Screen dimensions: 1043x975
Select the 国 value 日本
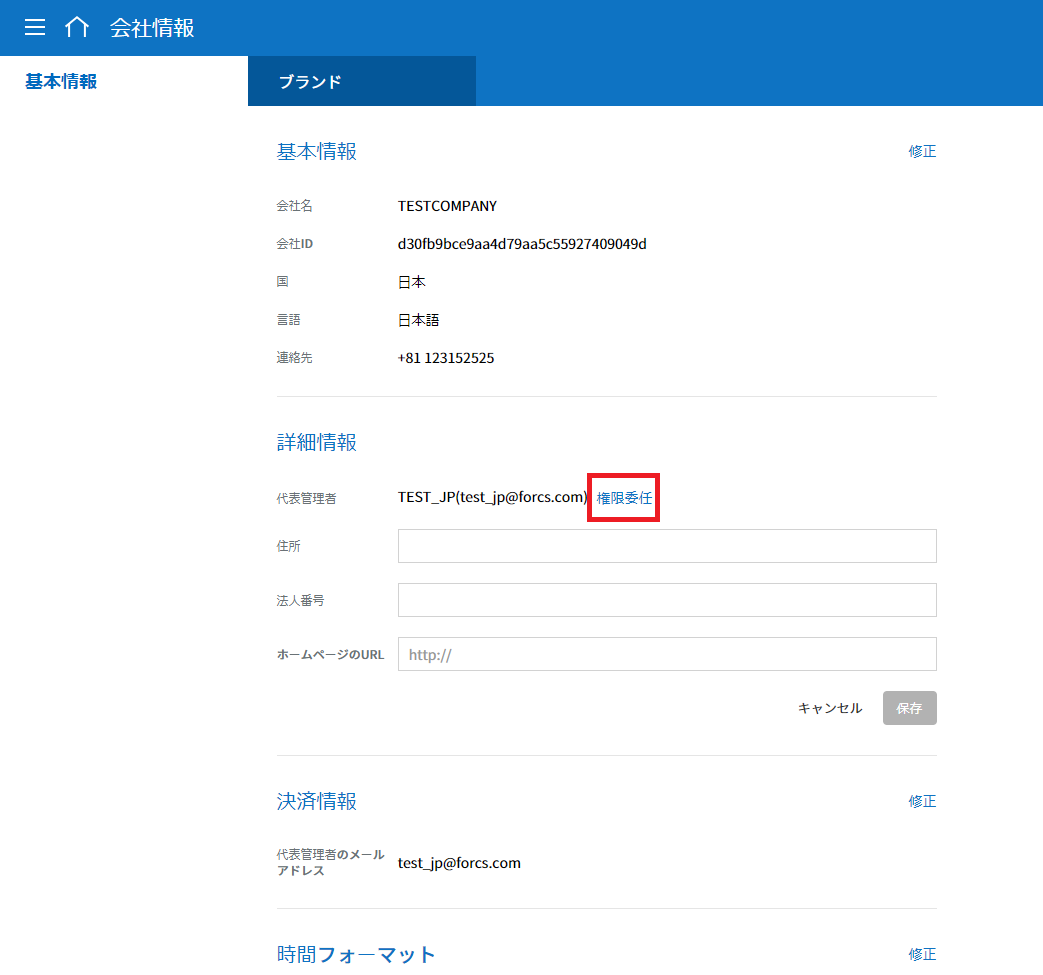pos(412,282)
